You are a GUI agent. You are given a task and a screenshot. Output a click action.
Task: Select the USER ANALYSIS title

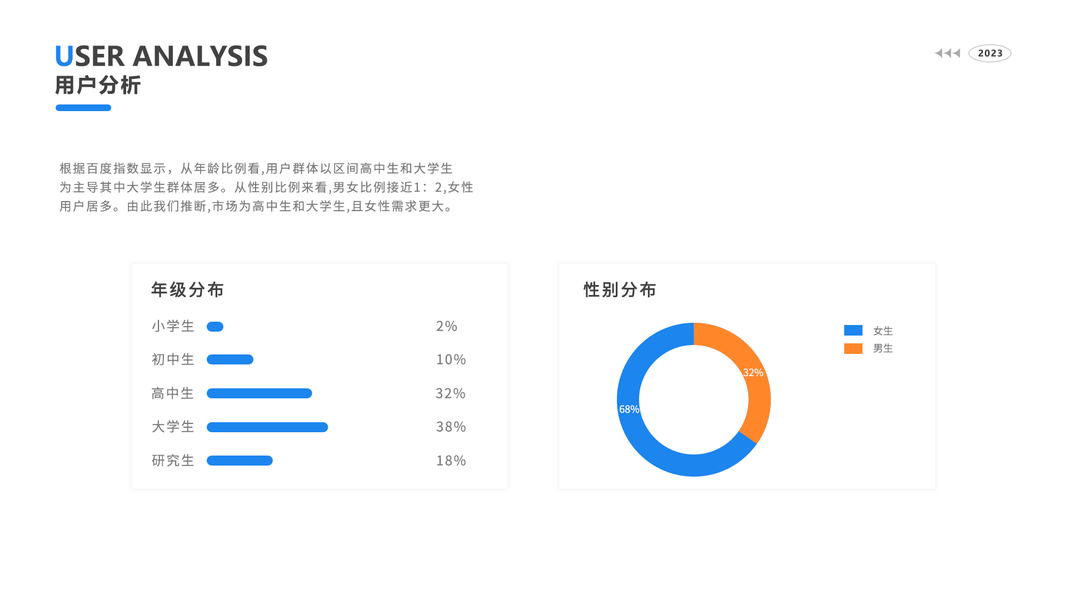pos(161,56)
